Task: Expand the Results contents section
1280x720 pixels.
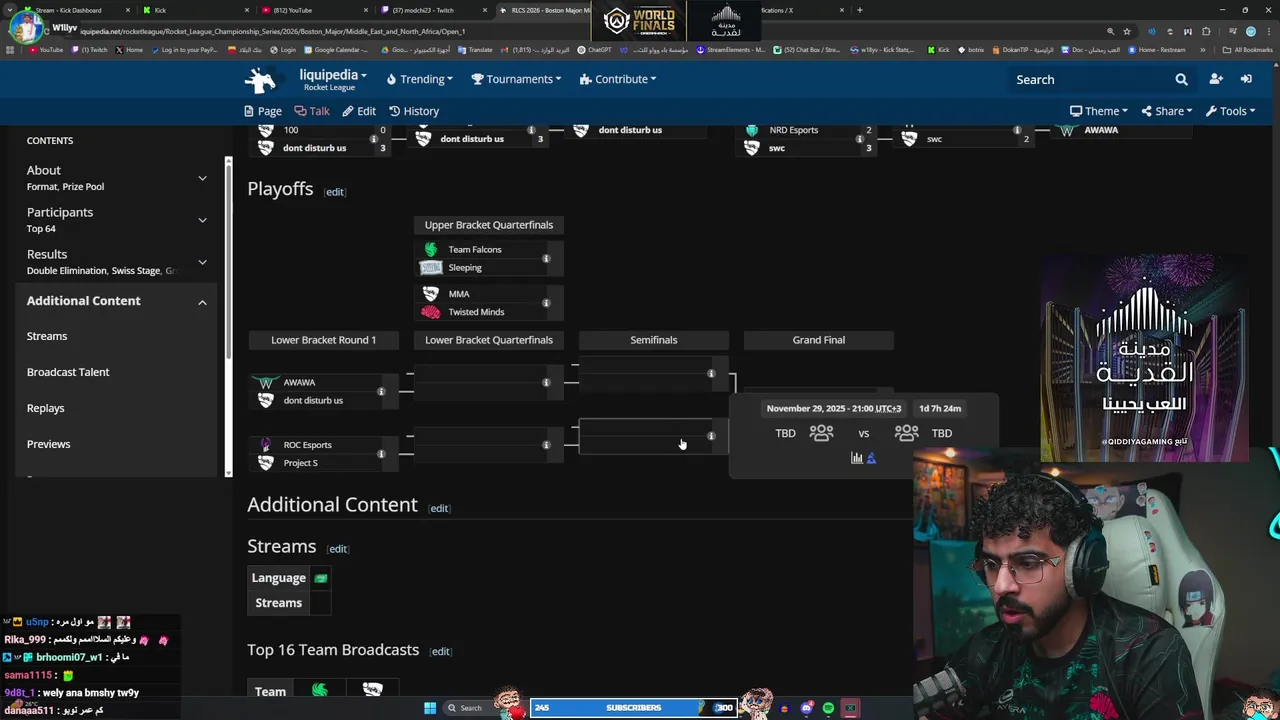Action: pos(202,262)
